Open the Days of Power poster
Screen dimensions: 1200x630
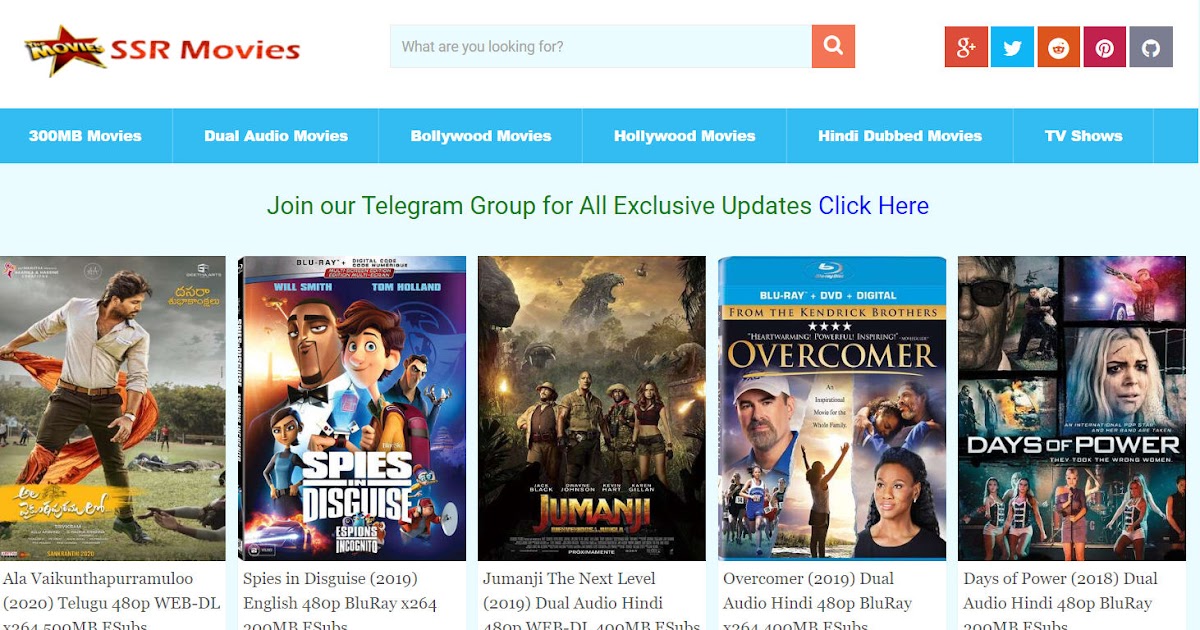[x=1072, y=408]
